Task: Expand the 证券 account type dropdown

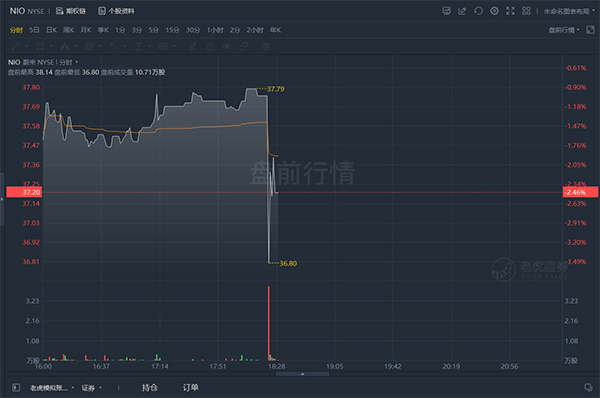Action: coord(91,388)
